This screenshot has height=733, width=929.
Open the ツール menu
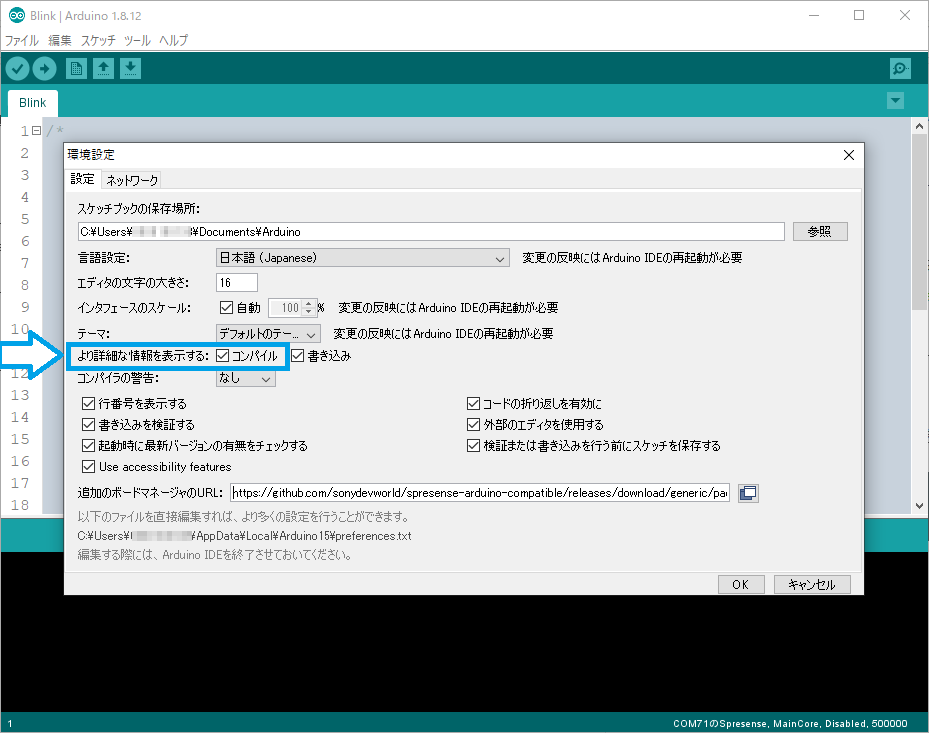pos(137,40)
